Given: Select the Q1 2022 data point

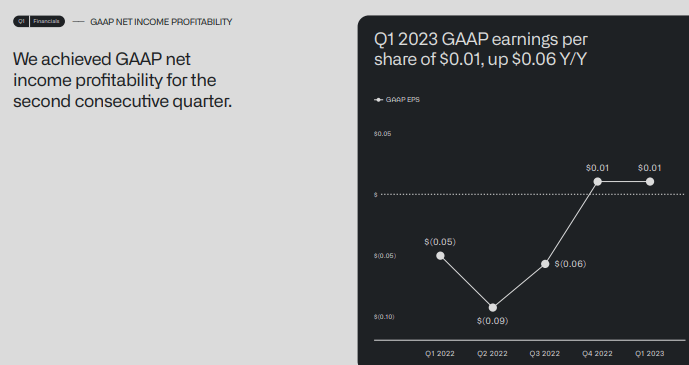Looking at the screenshot, I should tap(440, 256).
